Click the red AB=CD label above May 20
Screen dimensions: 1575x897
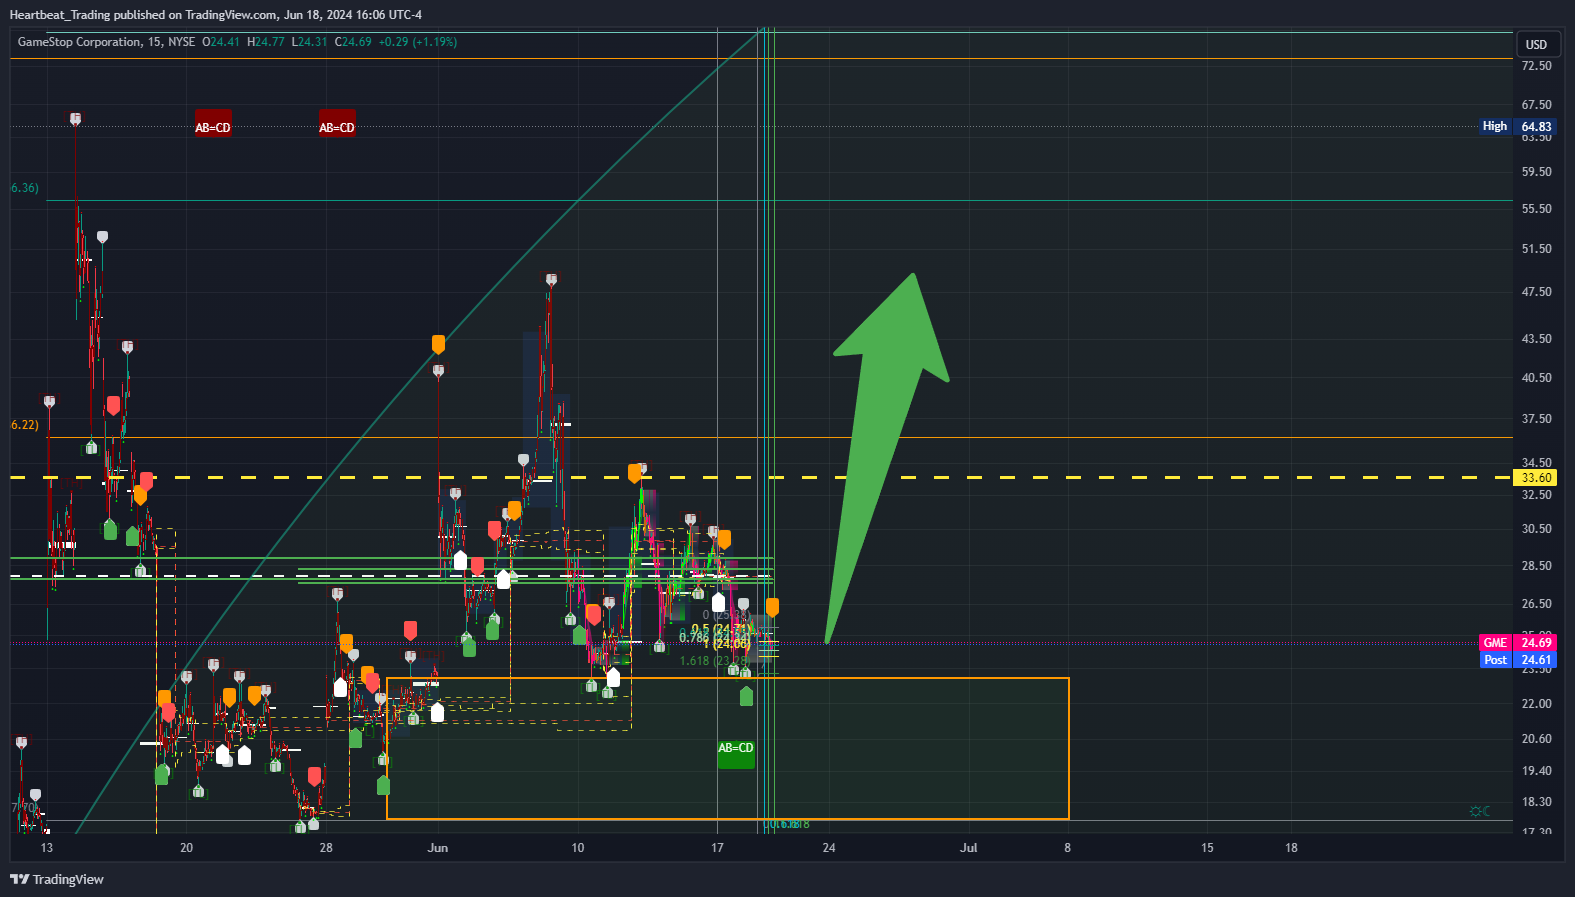213,123
